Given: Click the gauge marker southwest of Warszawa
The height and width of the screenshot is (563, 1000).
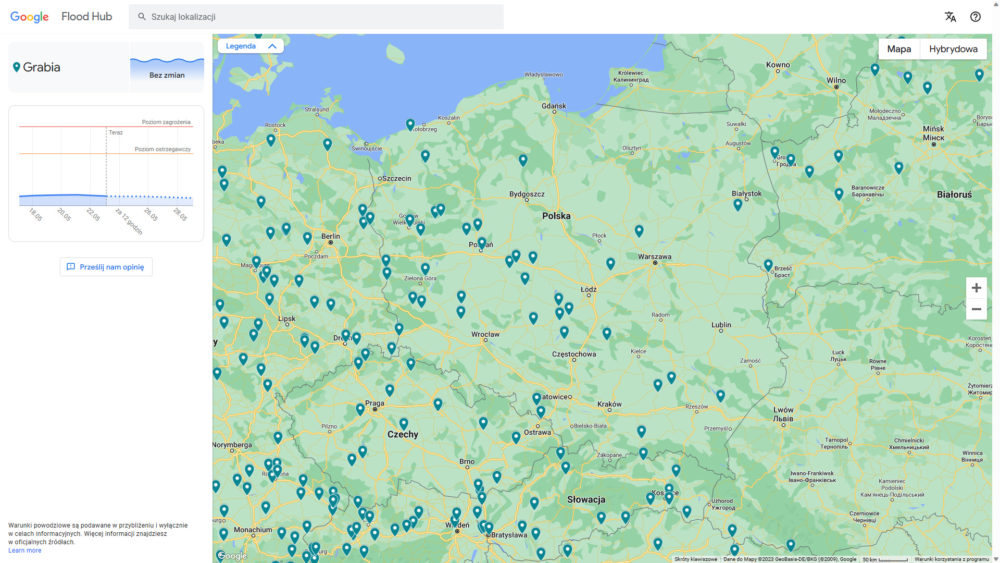Looking at the screenshot, I should click(610, 263).
